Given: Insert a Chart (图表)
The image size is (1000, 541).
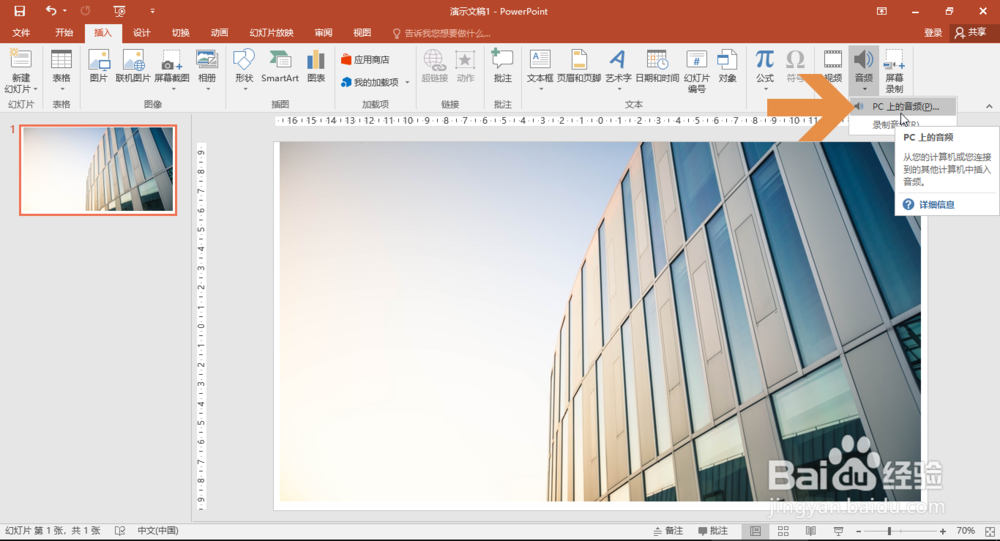Looking at the screenshot, I should click(316, 66).
